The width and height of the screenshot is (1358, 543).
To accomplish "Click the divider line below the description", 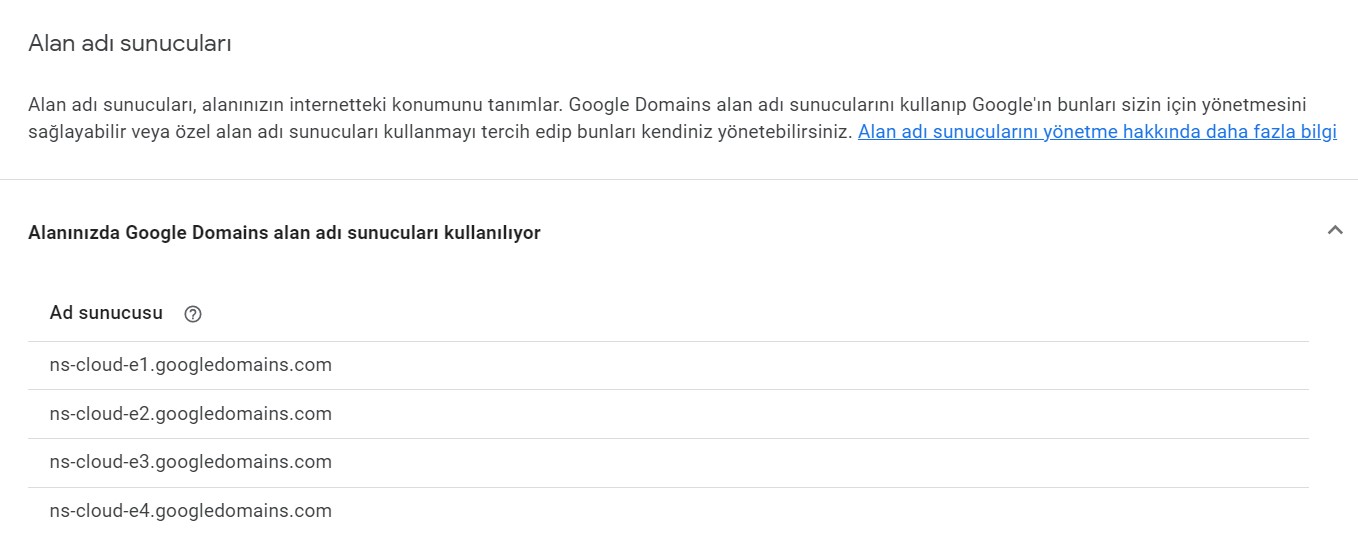I will tap(679, 180).
